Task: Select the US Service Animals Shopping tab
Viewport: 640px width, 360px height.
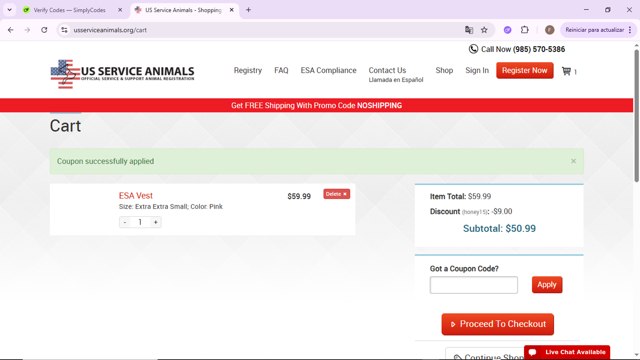Action: 183,10
